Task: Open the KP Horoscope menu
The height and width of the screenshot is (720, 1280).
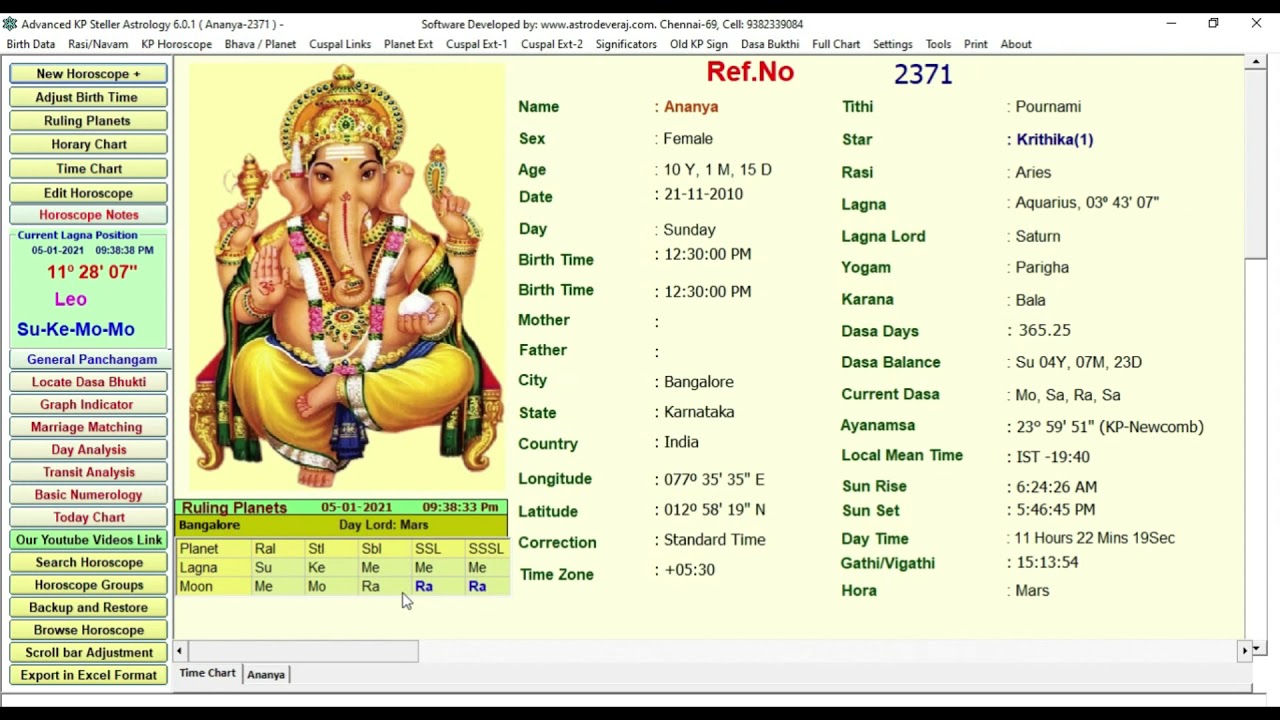Action: (176, 44)
